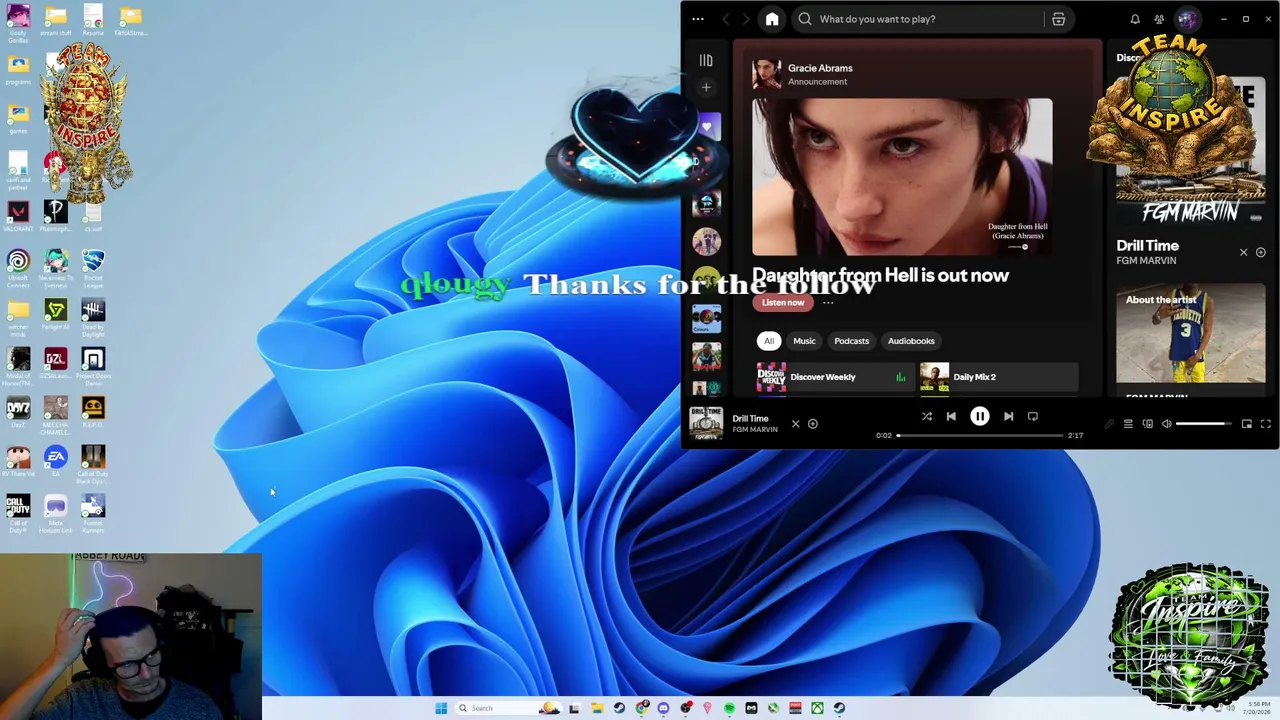Screen dimensions: 1280x720
Task: Open the Discover Weekly playlist card
Action: coord(835,377)
